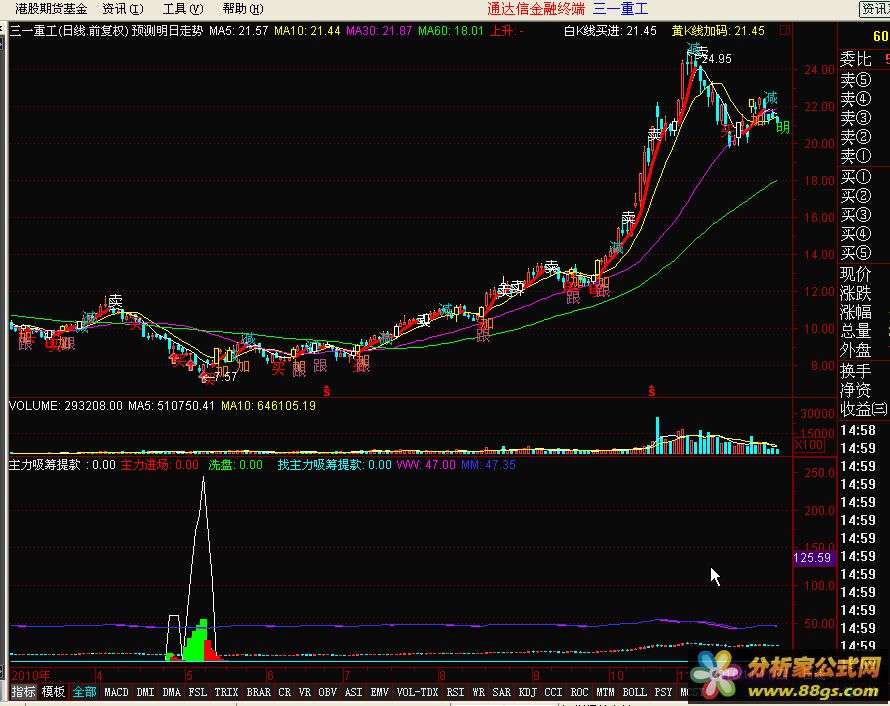Select the 全部 indicator tab
Image resolution: width=890 pixels, height=706 pixels.
(84, 692)
